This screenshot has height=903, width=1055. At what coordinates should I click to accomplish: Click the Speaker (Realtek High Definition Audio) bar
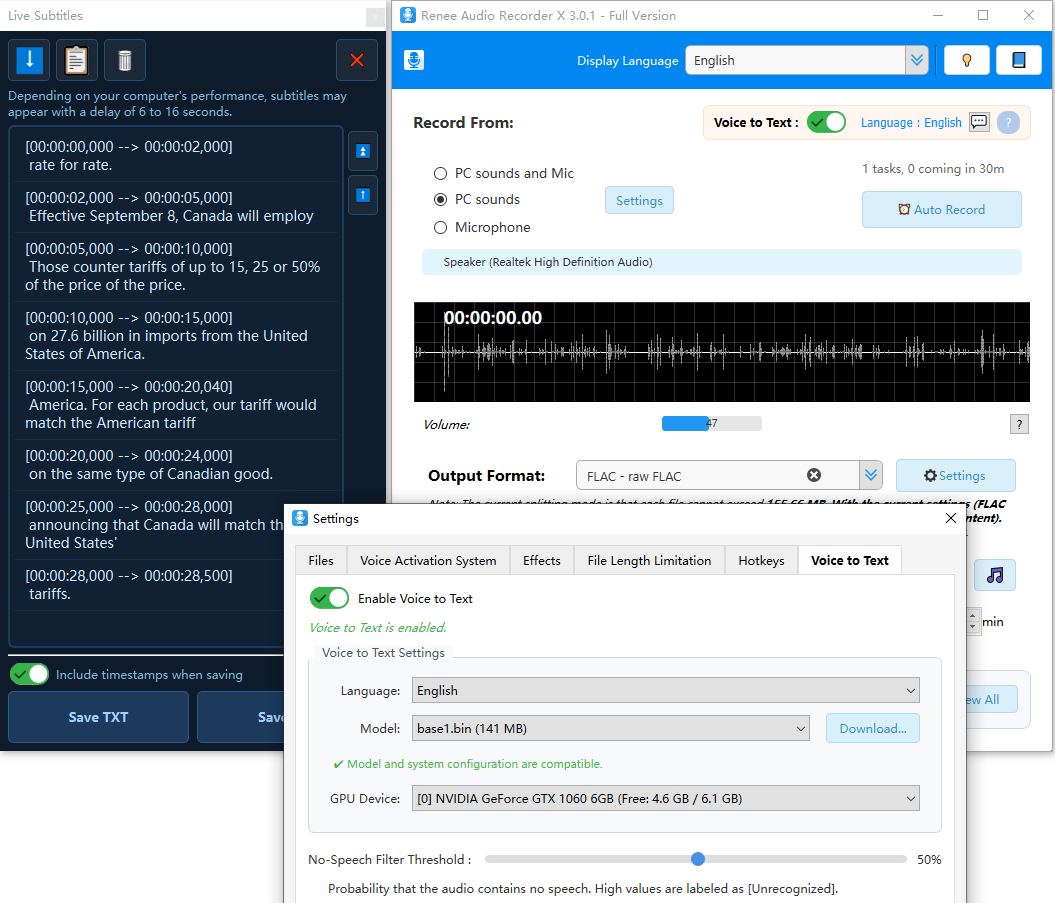tap(721, 262)
